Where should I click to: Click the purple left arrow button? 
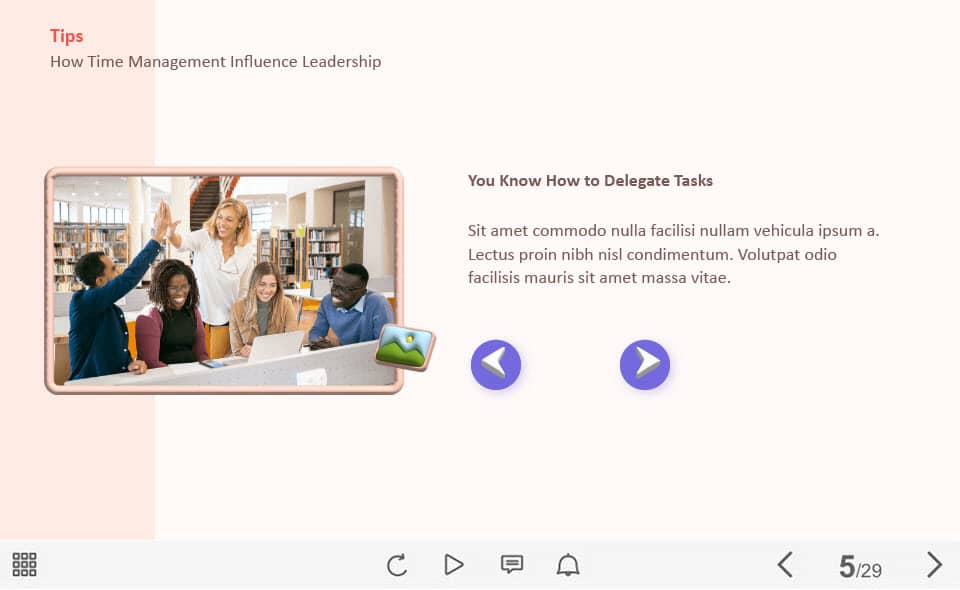(x=496, y=365)
